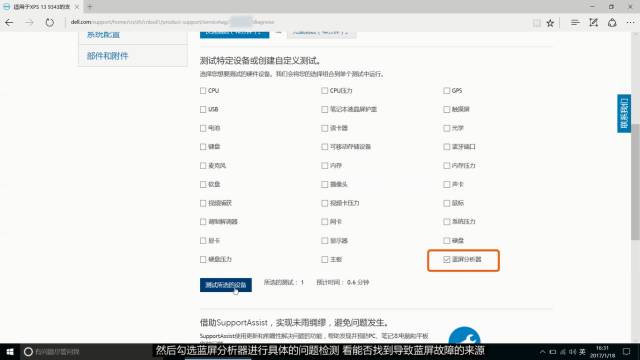This screenshot has width=640, height=360.
Task: Select the 麦克风 microphone checkbox
Action: pos(203,165)
